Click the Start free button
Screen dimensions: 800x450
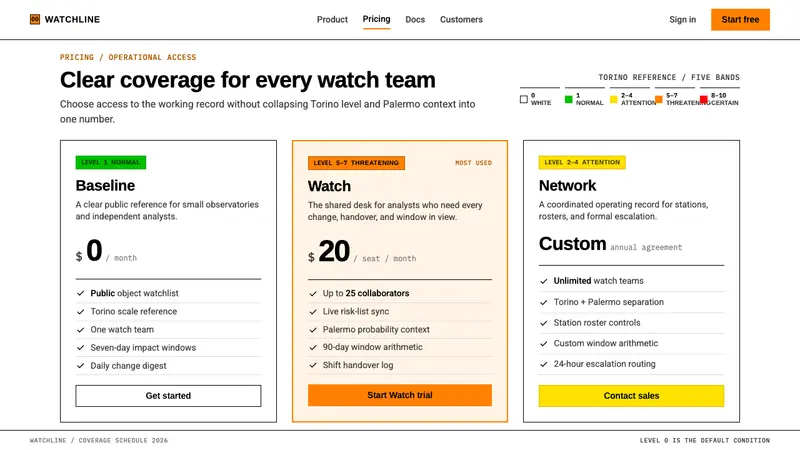coord(740,19)
